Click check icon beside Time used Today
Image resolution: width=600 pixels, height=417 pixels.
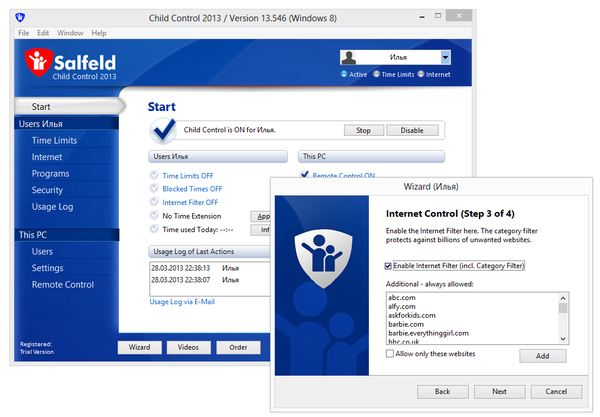[x=154, y=229]
